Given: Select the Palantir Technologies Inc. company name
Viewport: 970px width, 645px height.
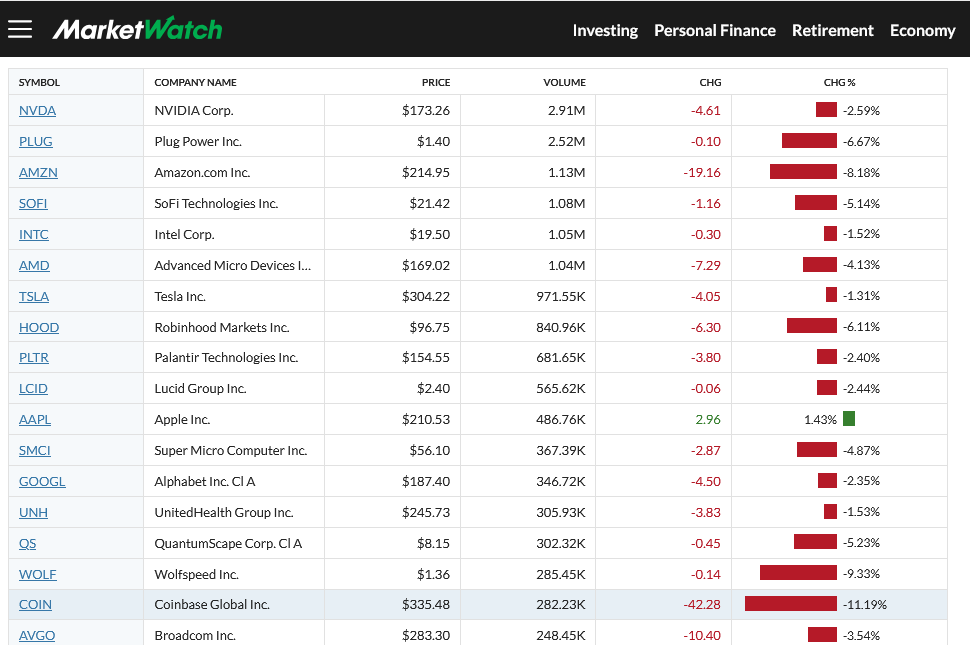Looking at the screenshot, I should click(226, 357).
